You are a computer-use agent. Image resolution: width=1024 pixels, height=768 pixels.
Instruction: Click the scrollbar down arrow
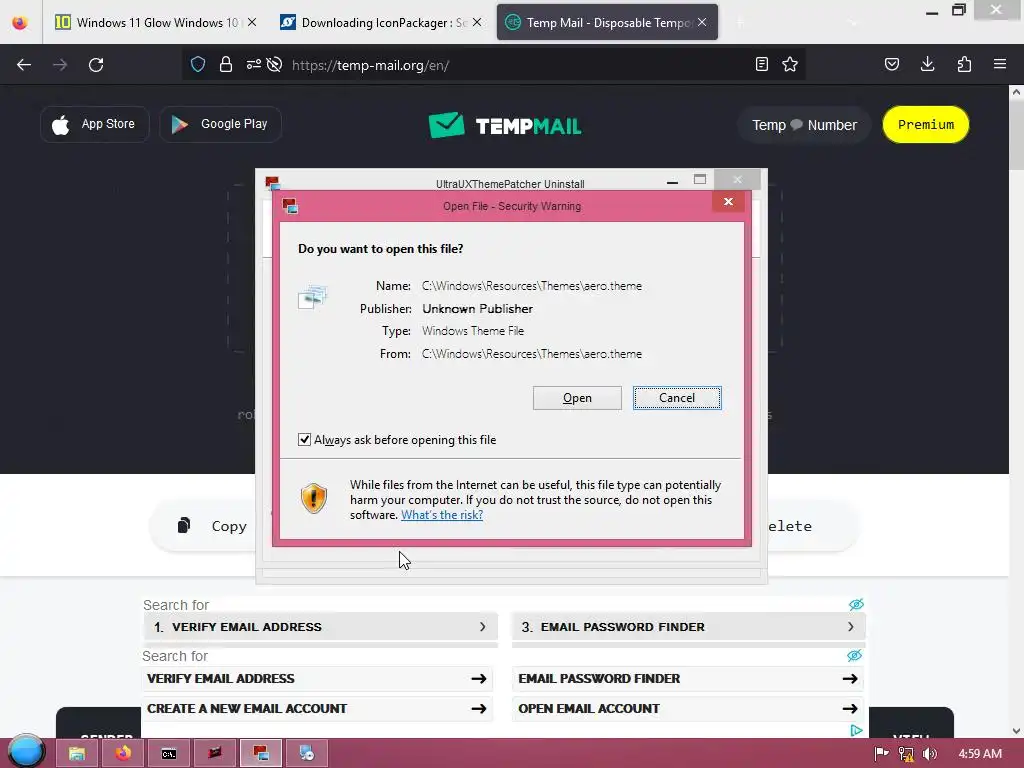1016,731
